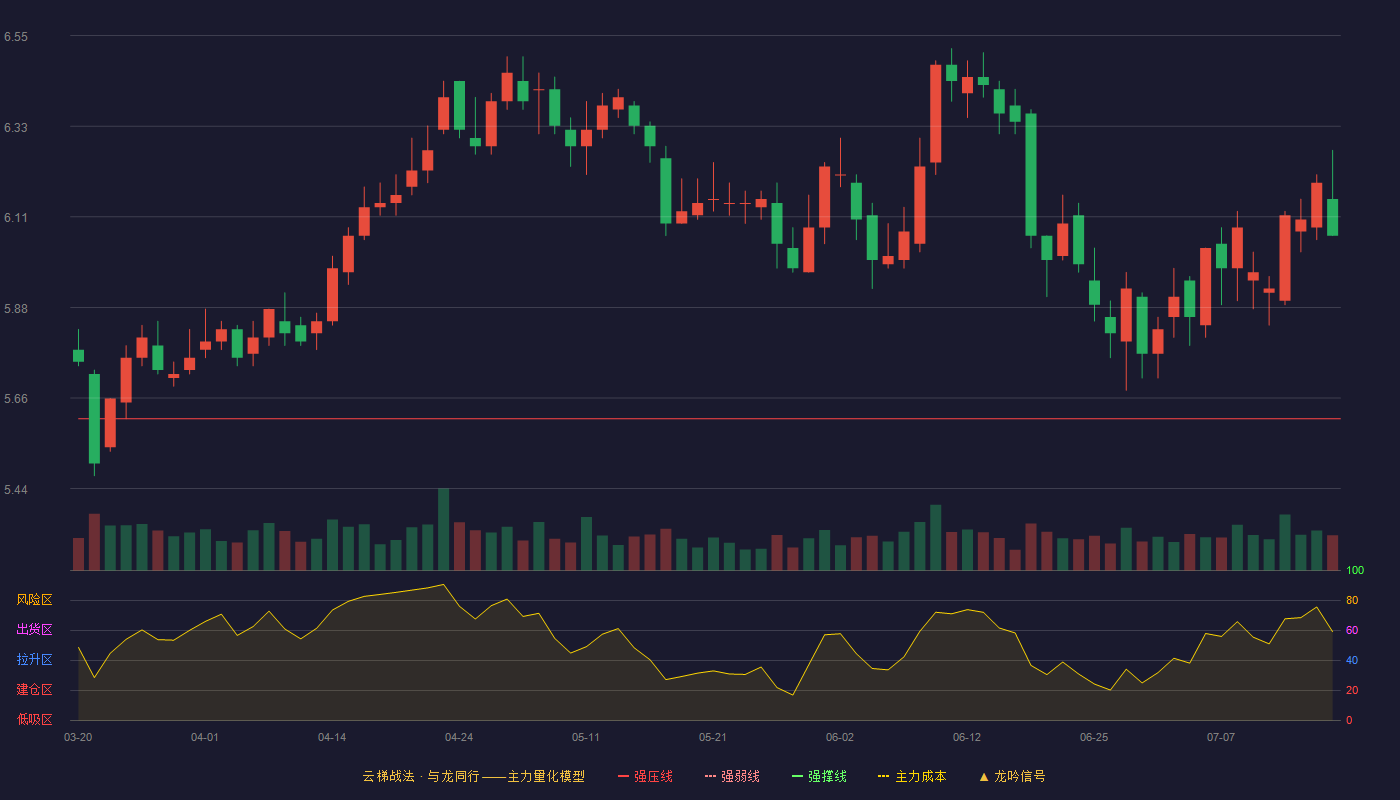Click the 05-11 date label
This screenshot has width=1400, height=800.
[586, 737]
